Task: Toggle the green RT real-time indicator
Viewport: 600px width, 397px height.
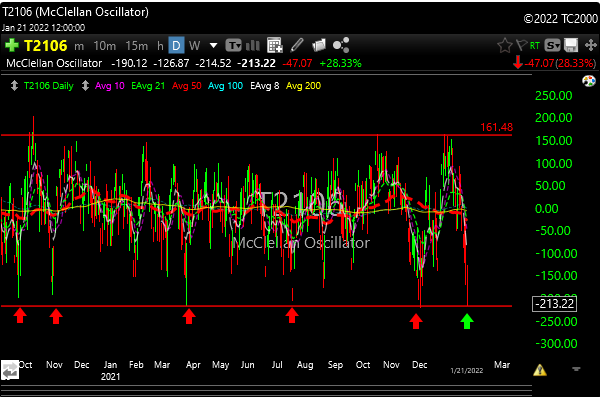Action: tap(535, 46)
